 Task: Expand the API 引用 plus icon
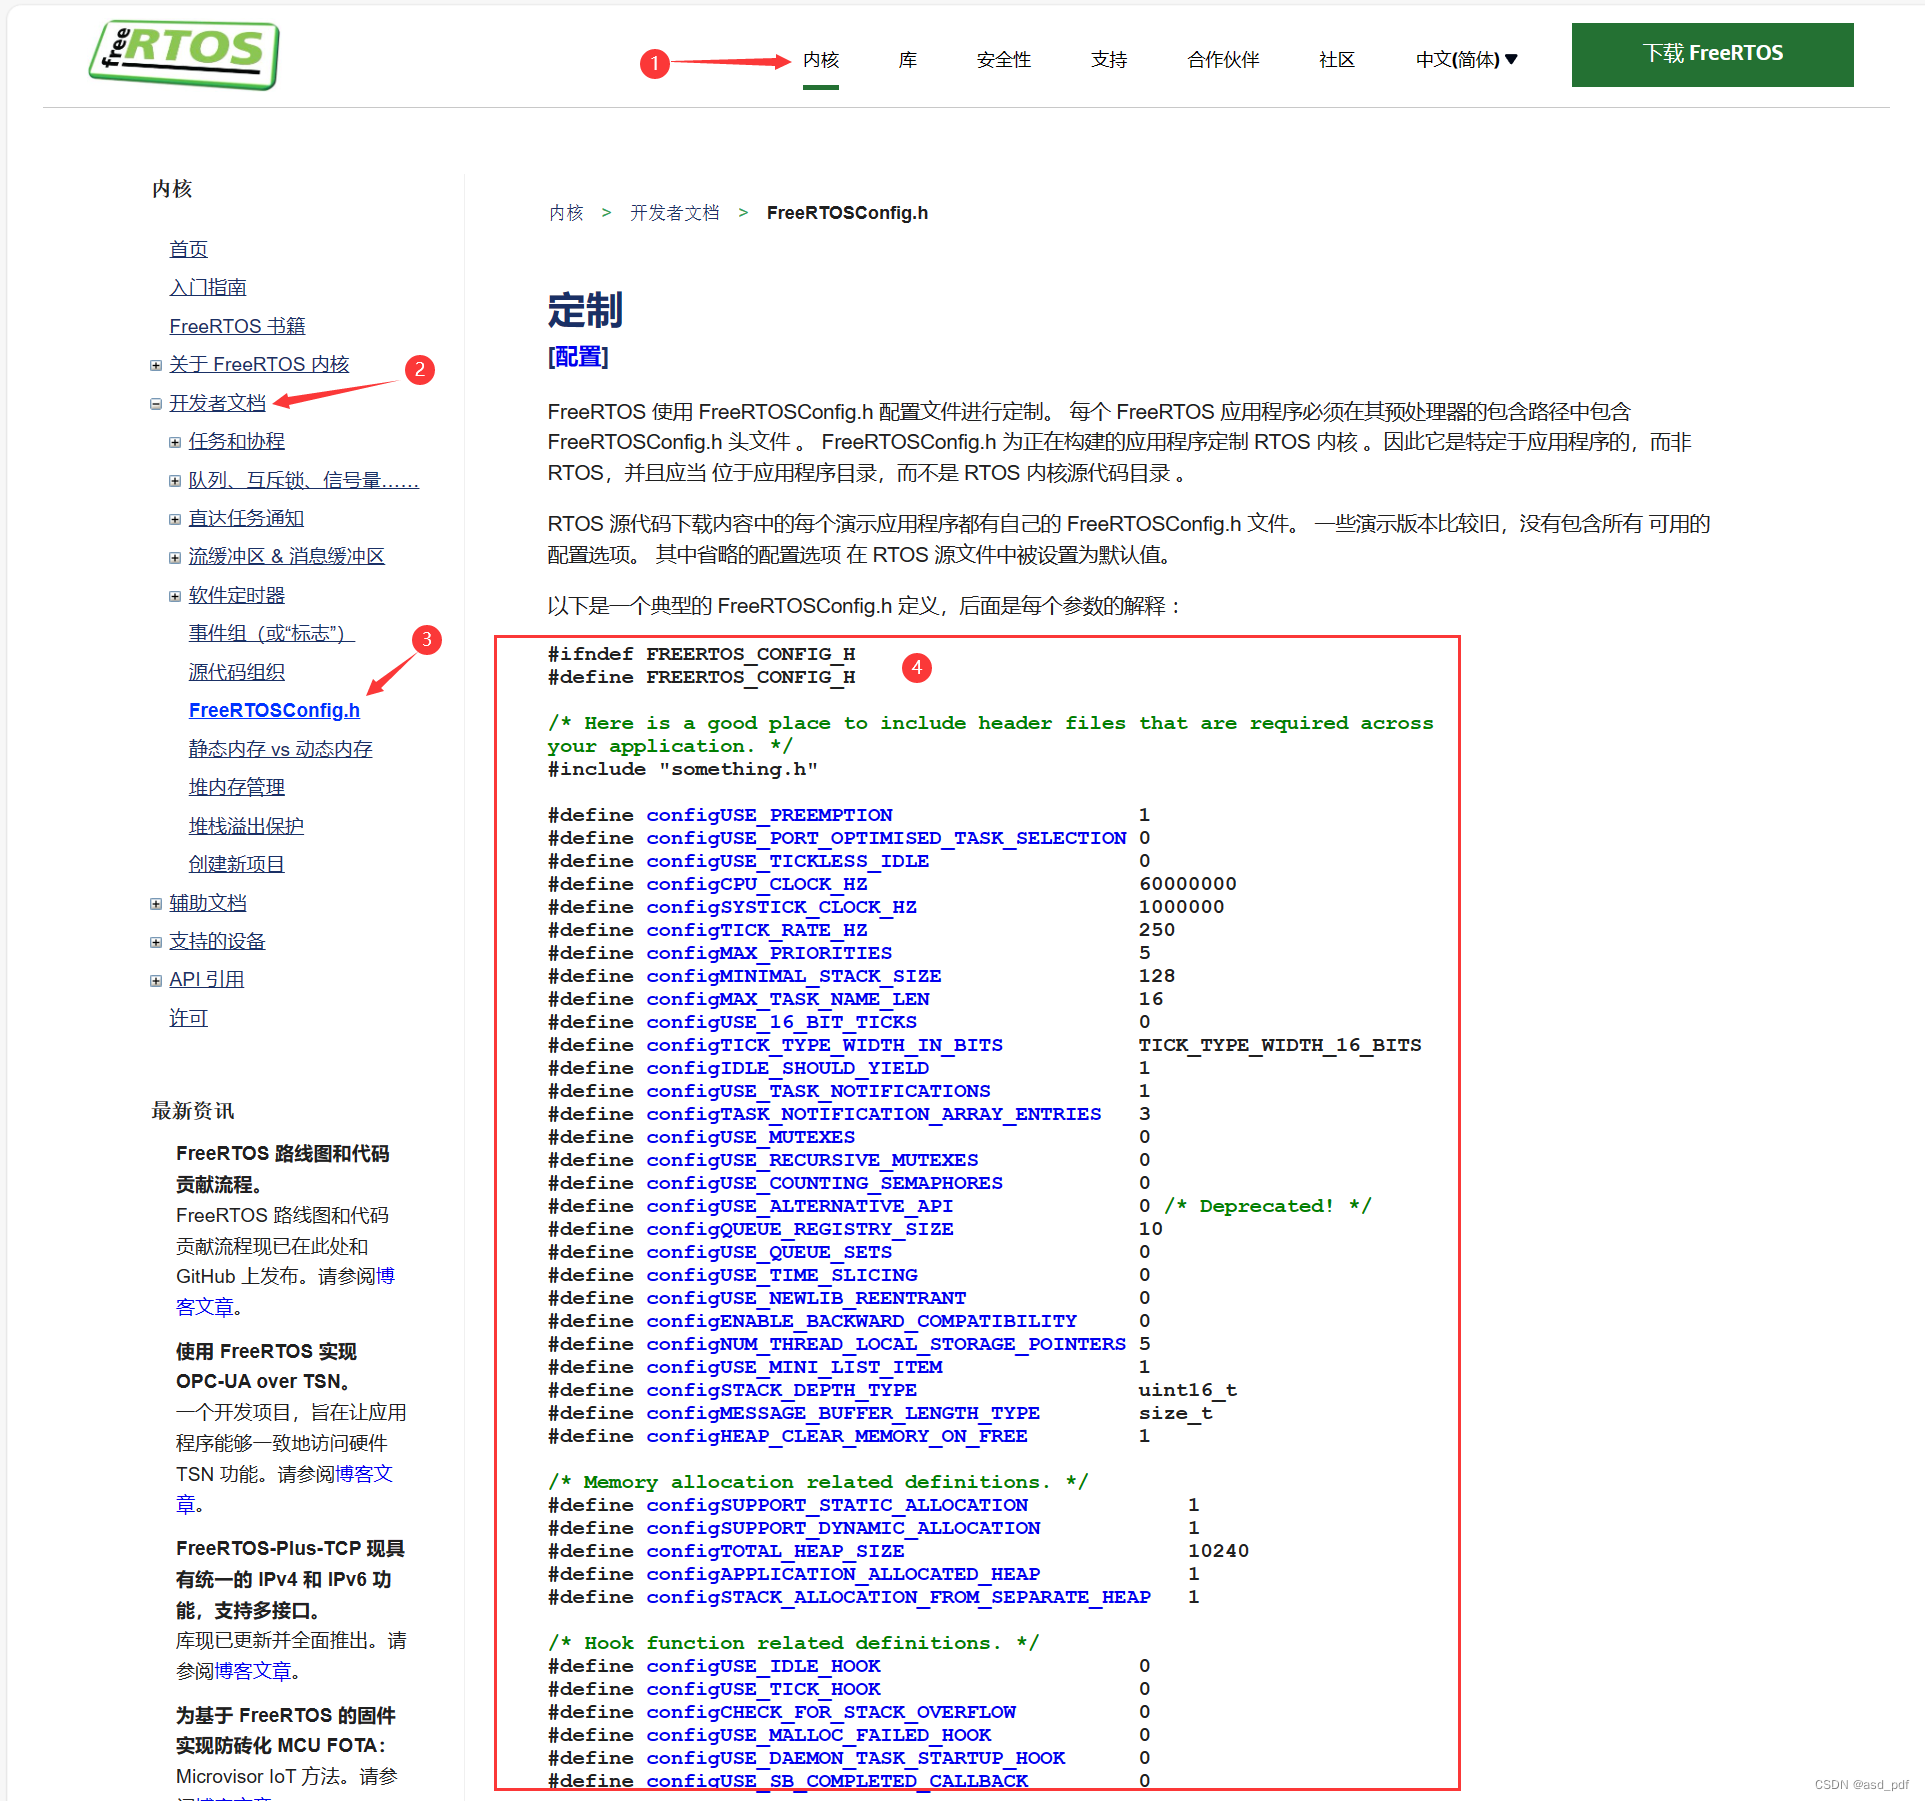tap(156, 981)
